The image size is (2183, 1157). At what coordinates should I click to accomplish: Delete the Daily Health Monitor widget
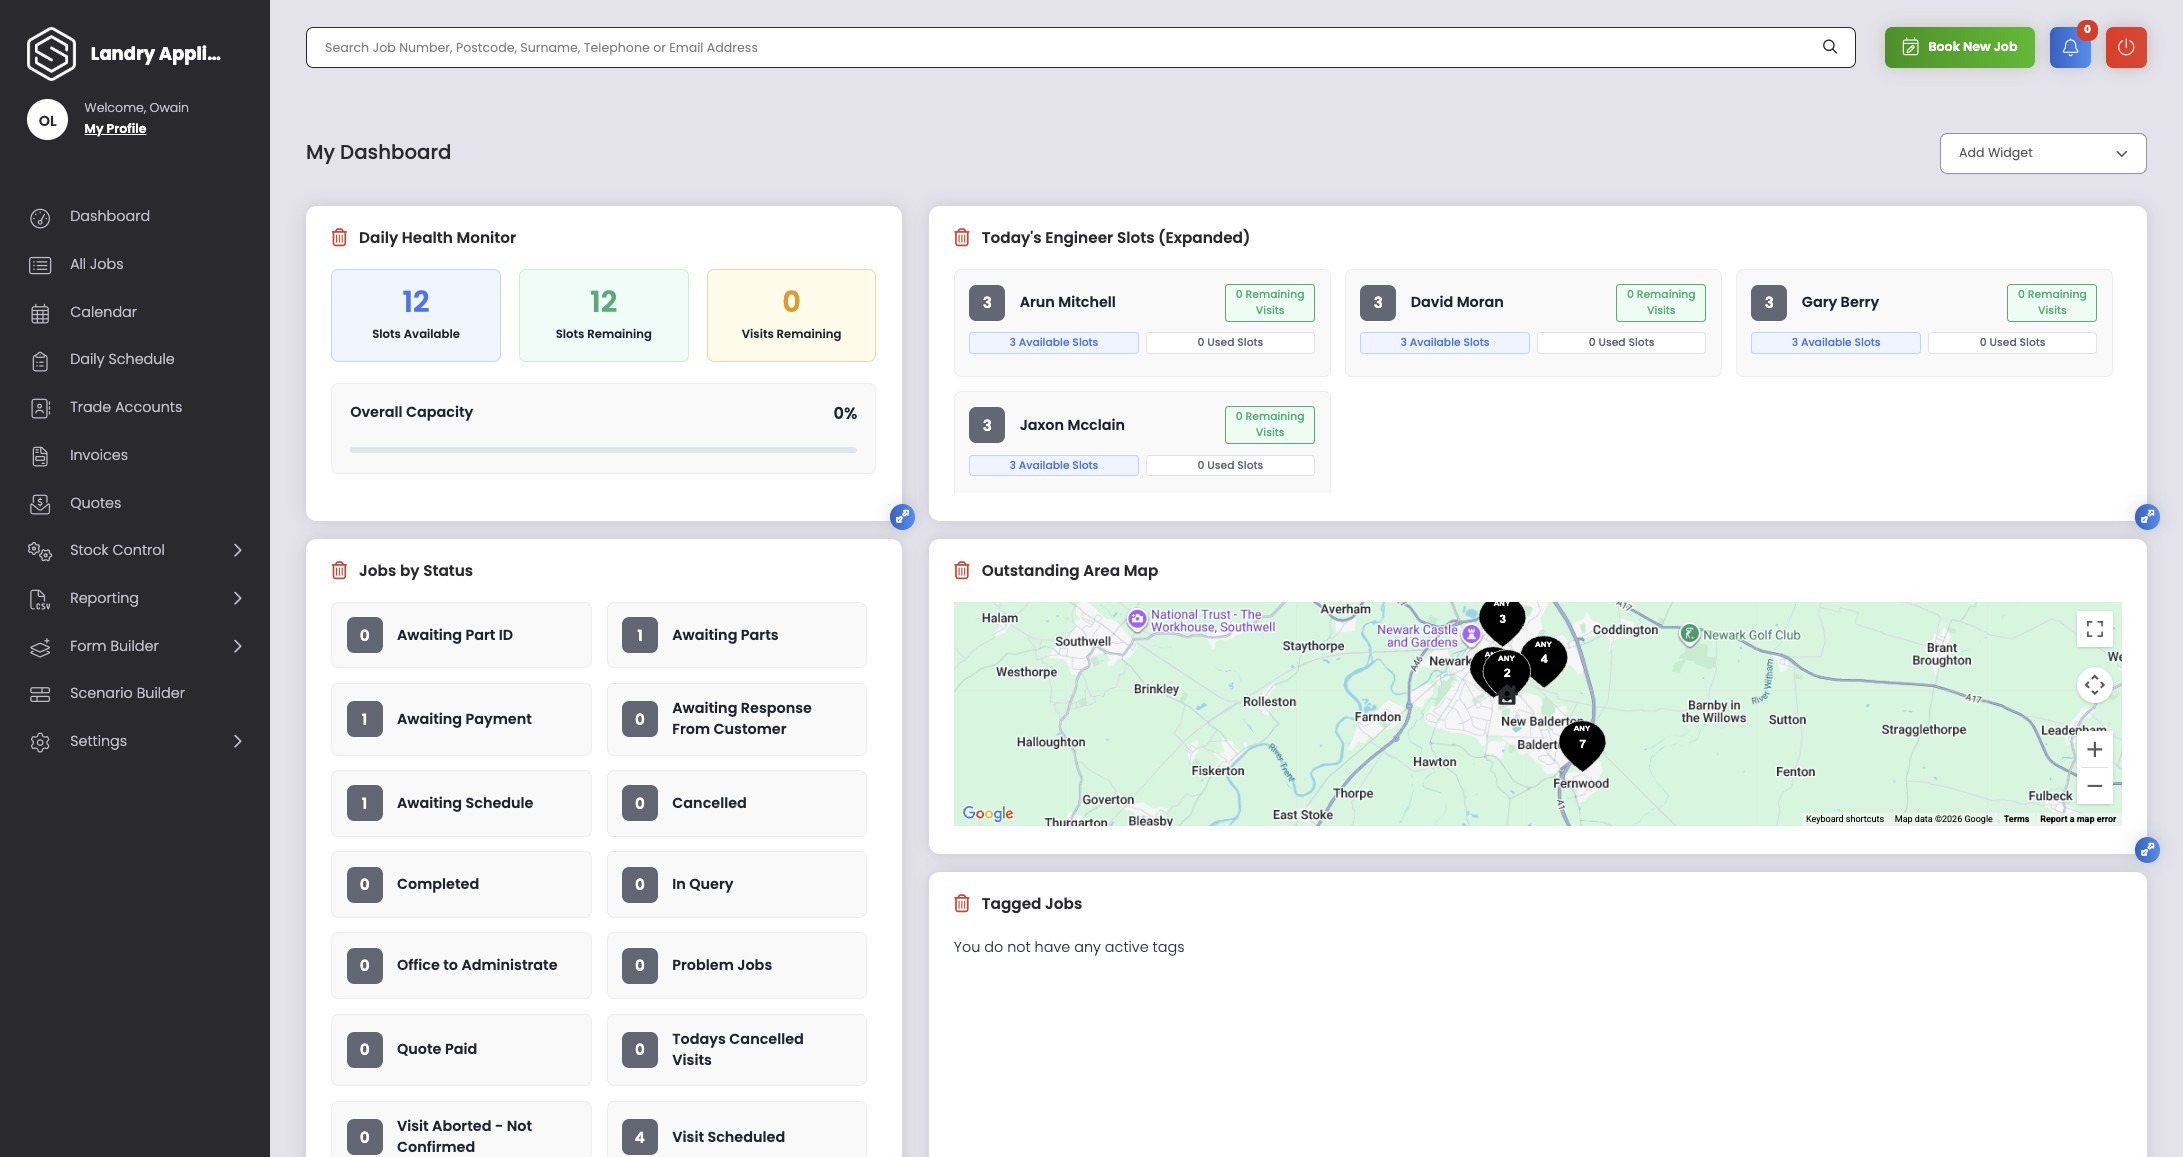click(x=339, y=238)
